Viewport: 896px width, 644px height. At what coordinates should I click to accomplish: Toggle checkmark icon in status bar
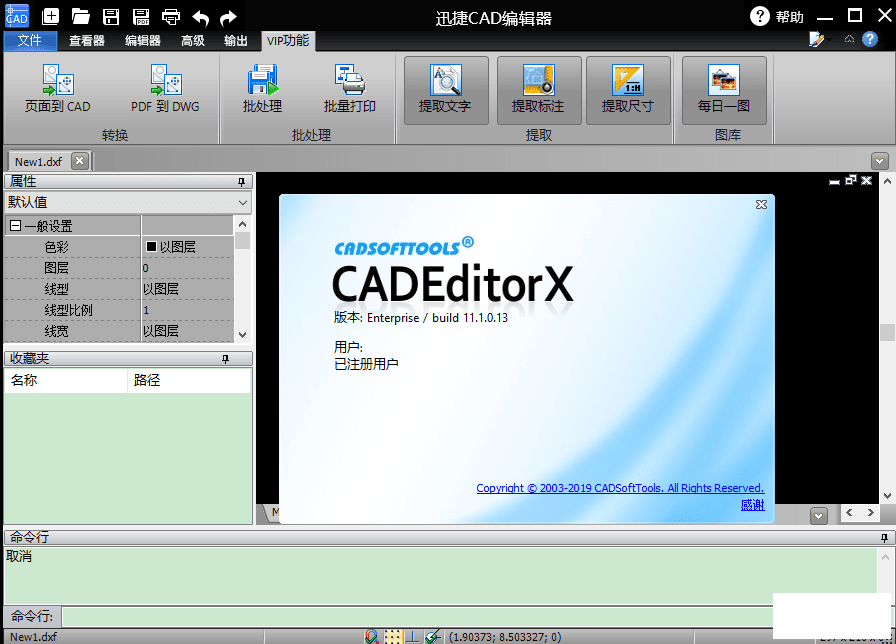(433, 636)
